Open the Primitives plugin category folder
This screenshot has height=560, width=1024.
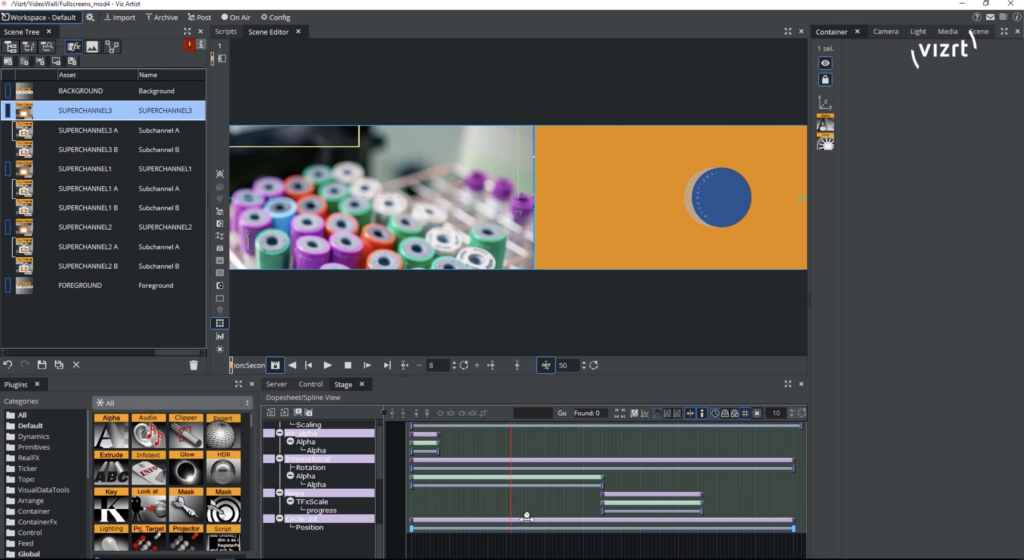34,447
